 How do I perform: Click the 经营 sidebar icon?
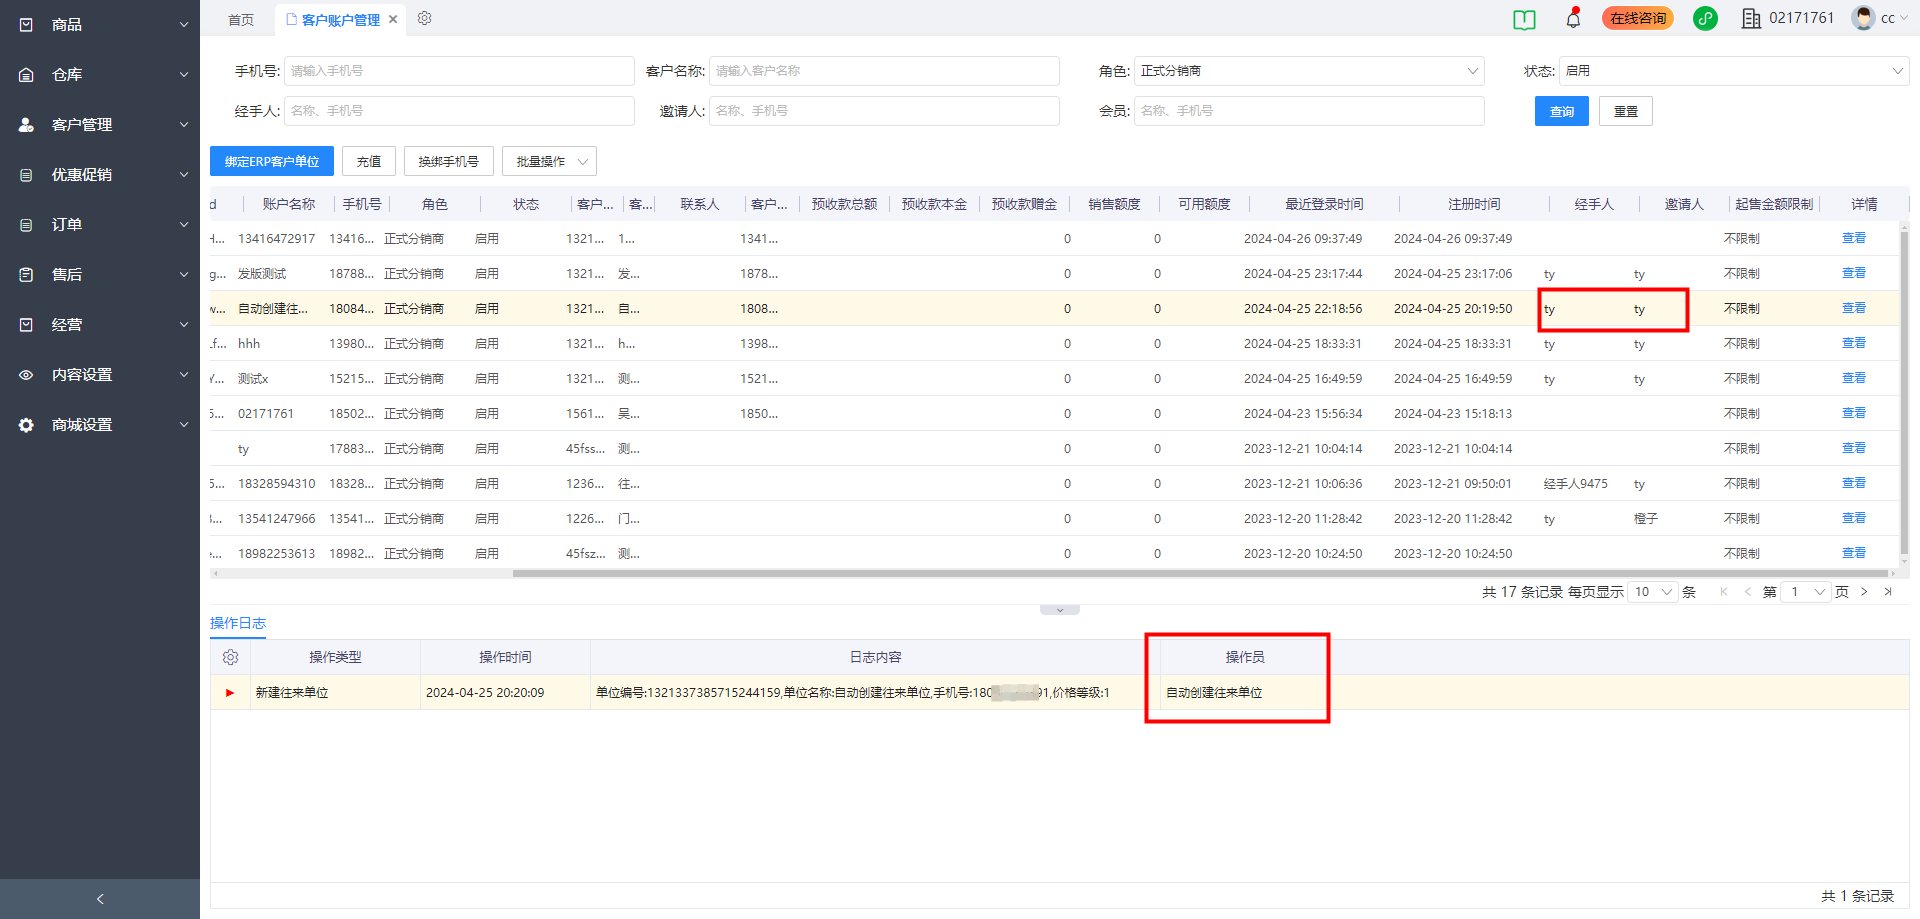26,324
